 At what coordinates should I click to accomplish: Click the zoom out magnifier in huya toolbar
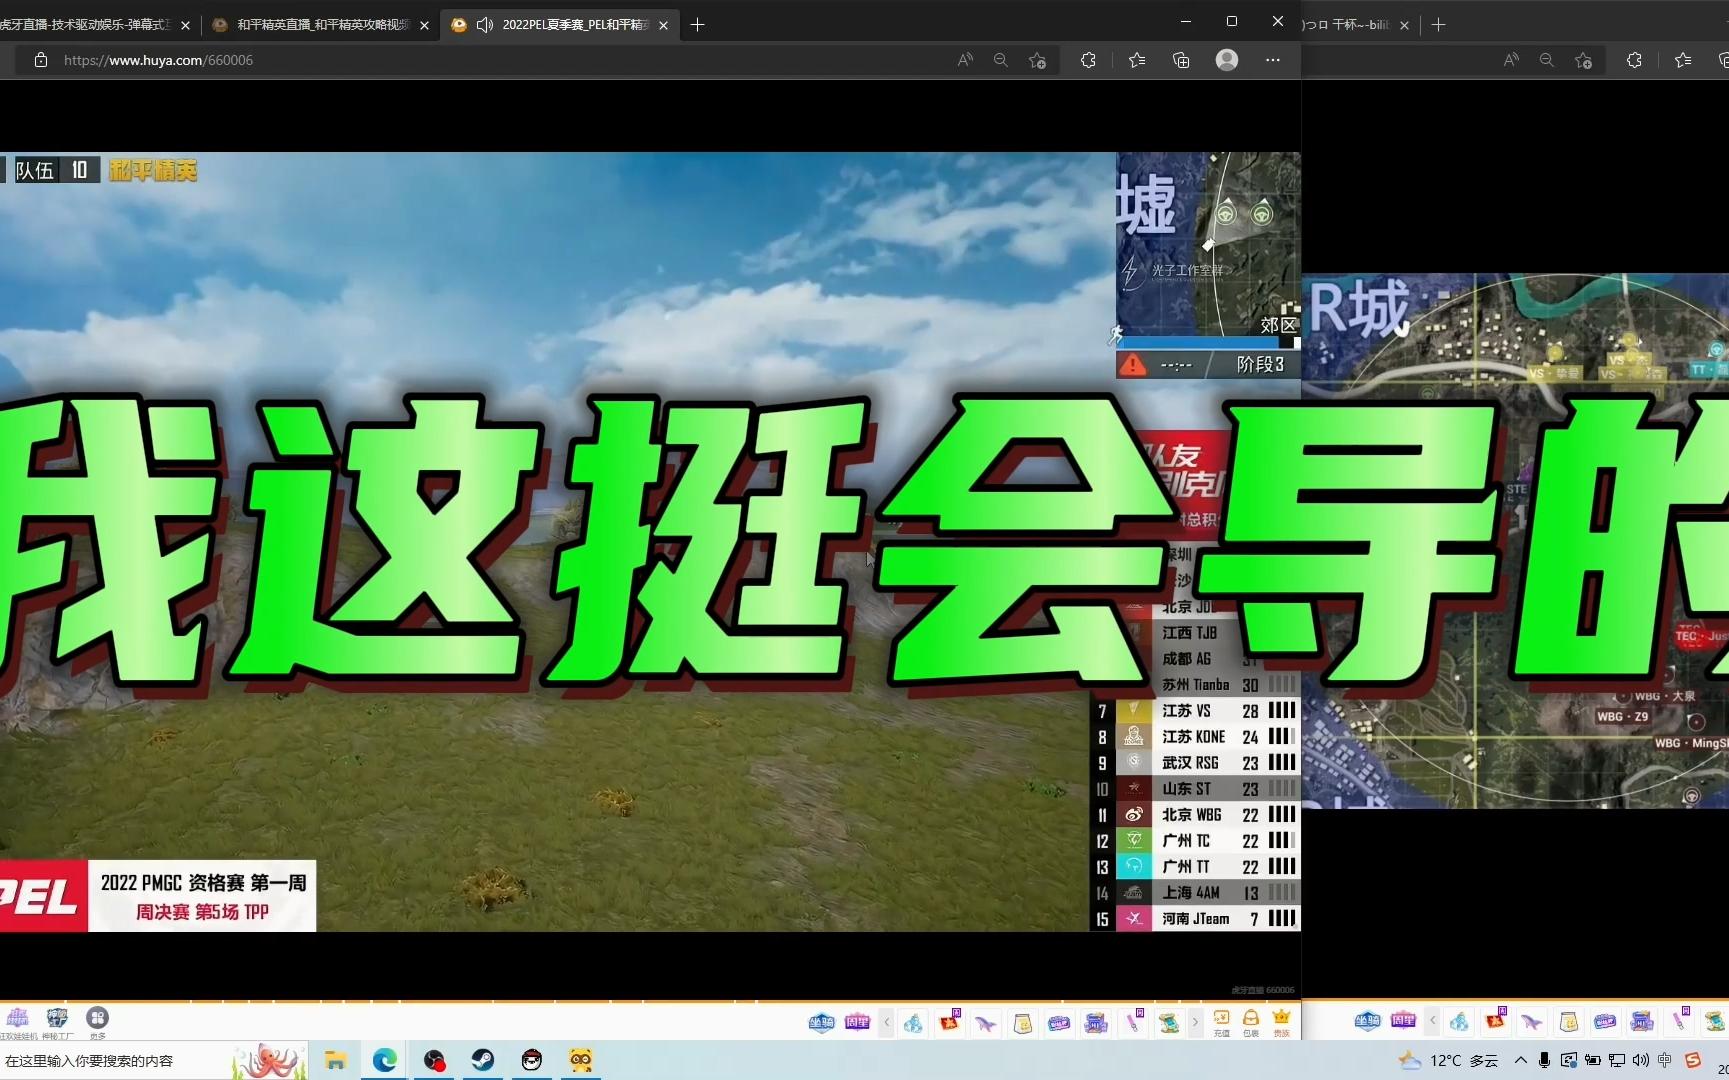coord(1000,60)
